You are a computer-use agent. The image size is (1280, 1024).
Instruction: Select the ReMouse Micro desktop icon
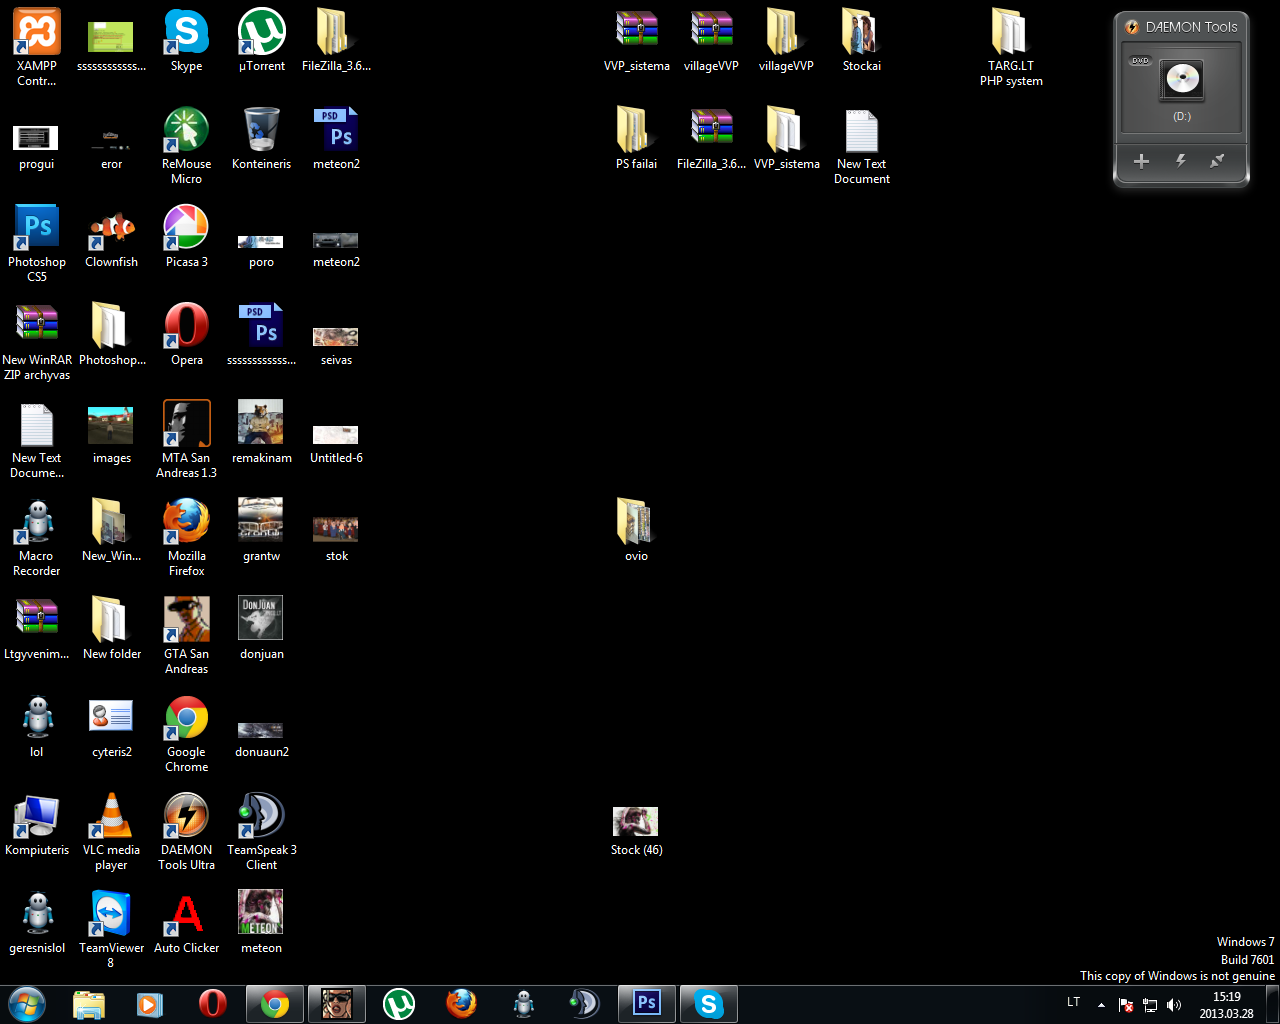[186, 145]
